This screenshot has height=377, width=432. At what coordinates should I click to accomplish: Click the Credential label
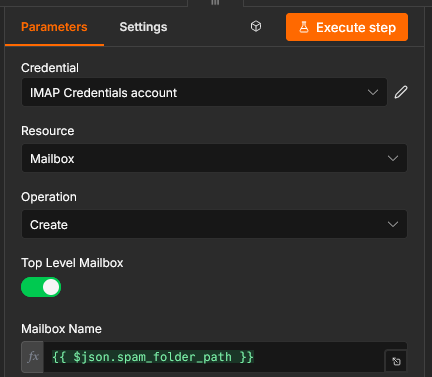[50, 68]
